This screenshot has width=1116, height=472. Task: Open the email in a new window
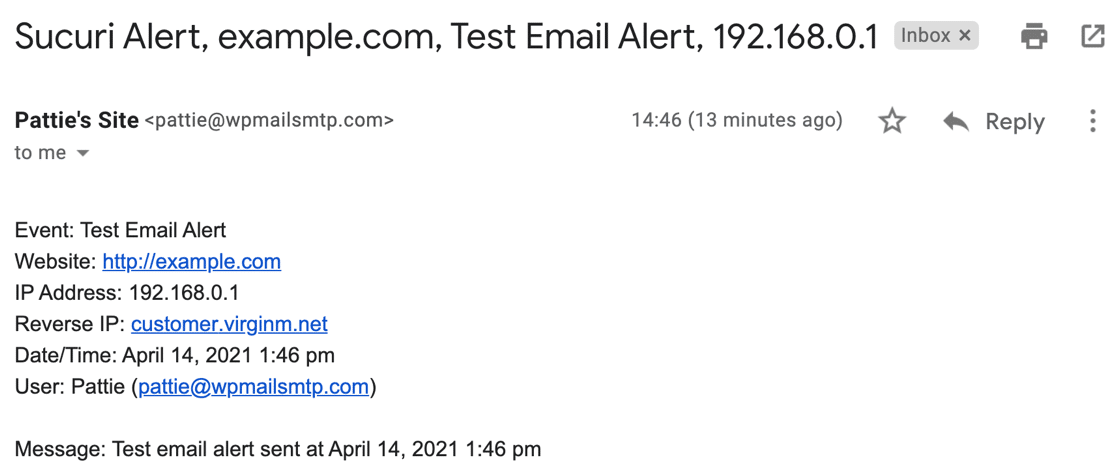click(x=1093, y=36)
